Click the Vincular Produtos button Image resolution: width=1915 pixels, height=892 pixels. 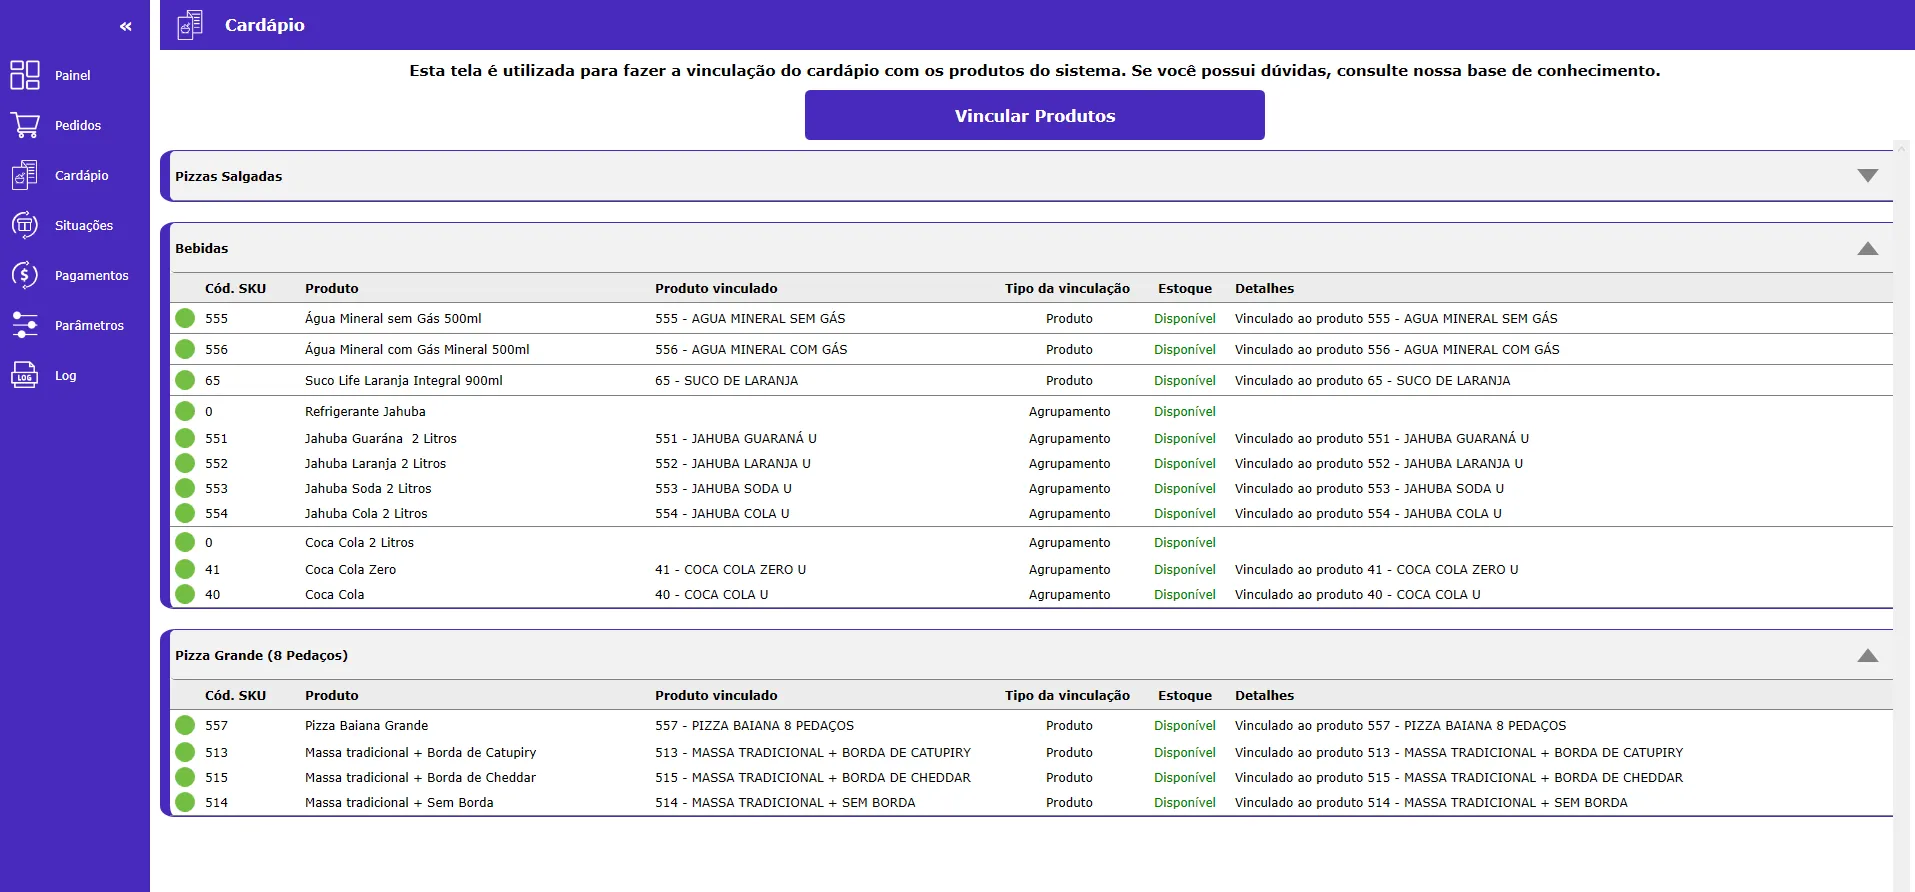click(1035, 115)
